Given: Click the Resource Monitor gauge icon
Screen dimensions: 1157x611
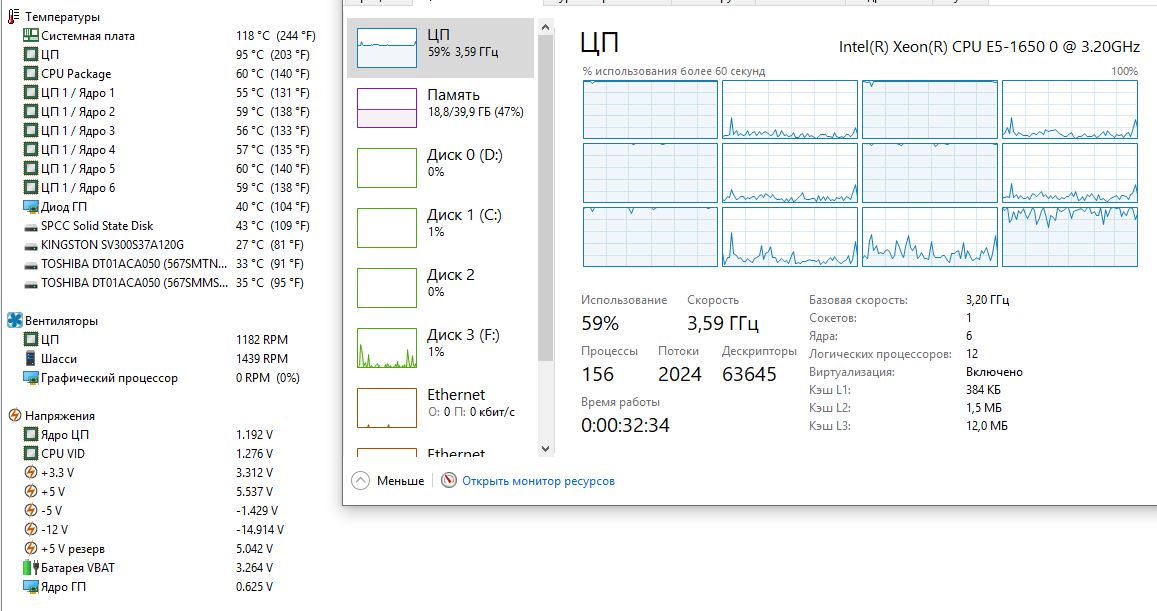Looking at the screenshot, I should [x=448, y=481].
